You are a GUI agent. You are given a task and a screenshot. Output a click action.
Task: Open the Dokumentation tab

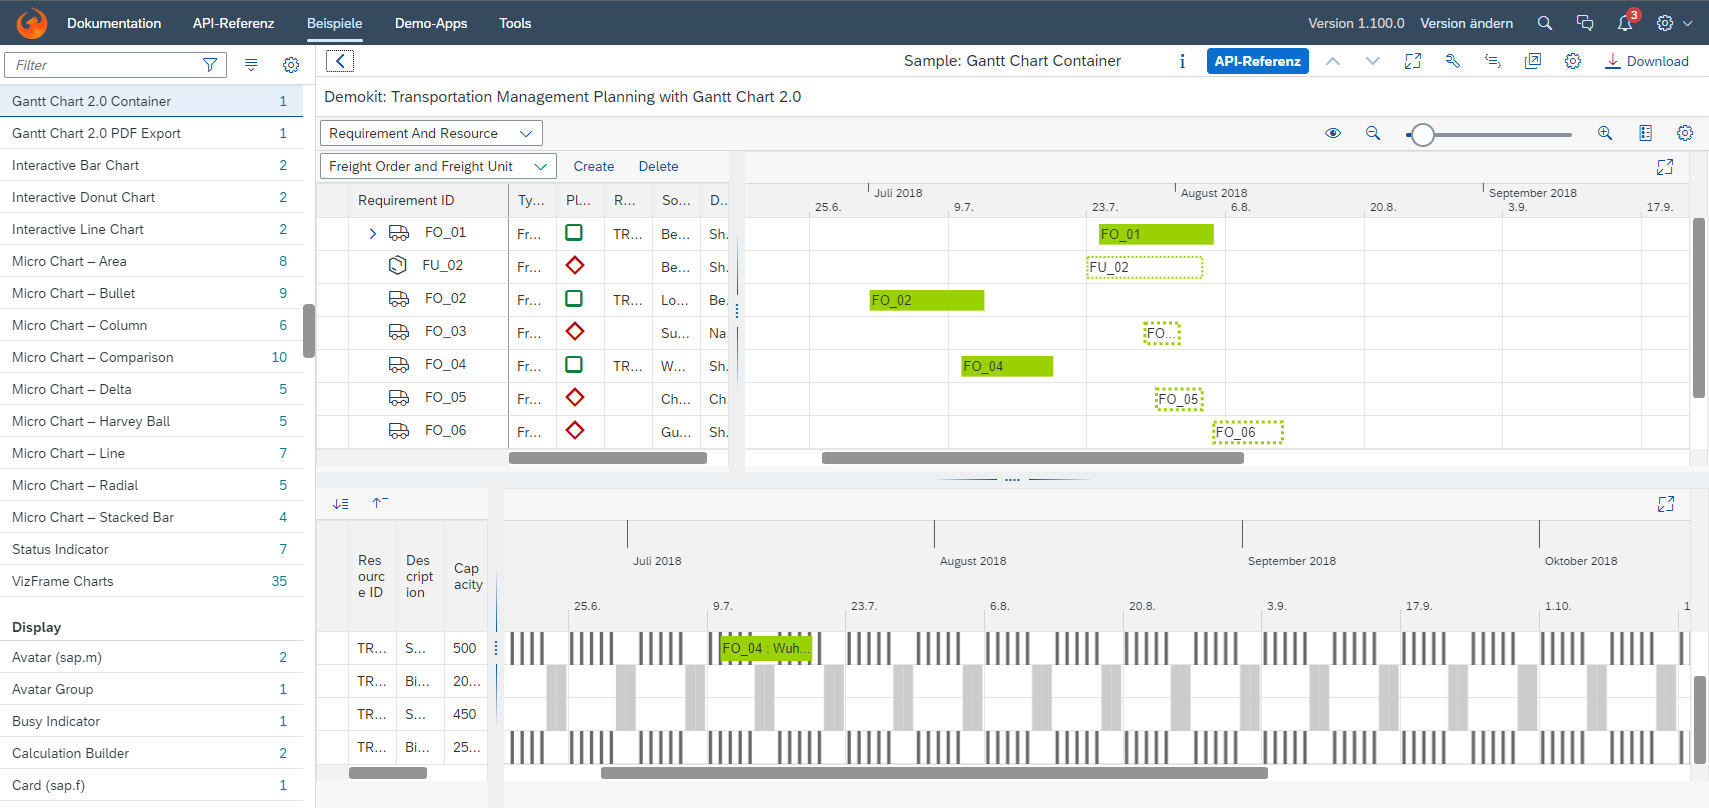click(x=114, y=23)
